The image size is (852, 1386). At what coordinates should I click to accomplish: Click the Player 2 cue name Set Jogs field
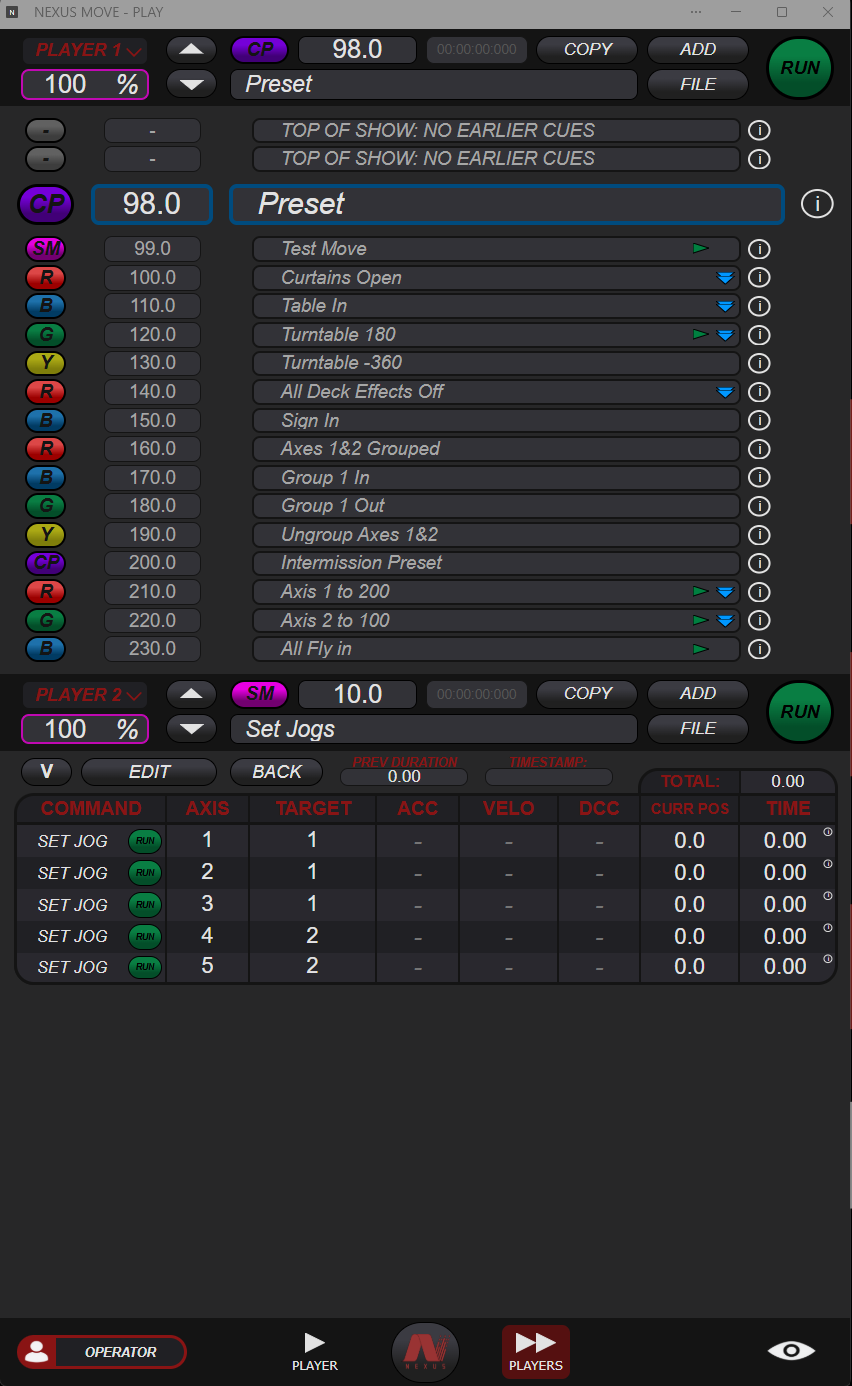[x=434, y=729]
